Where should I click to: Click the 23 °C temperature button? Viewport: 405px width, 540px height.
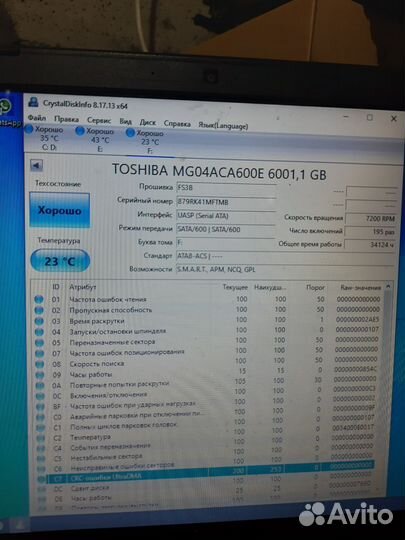point(60,261)
